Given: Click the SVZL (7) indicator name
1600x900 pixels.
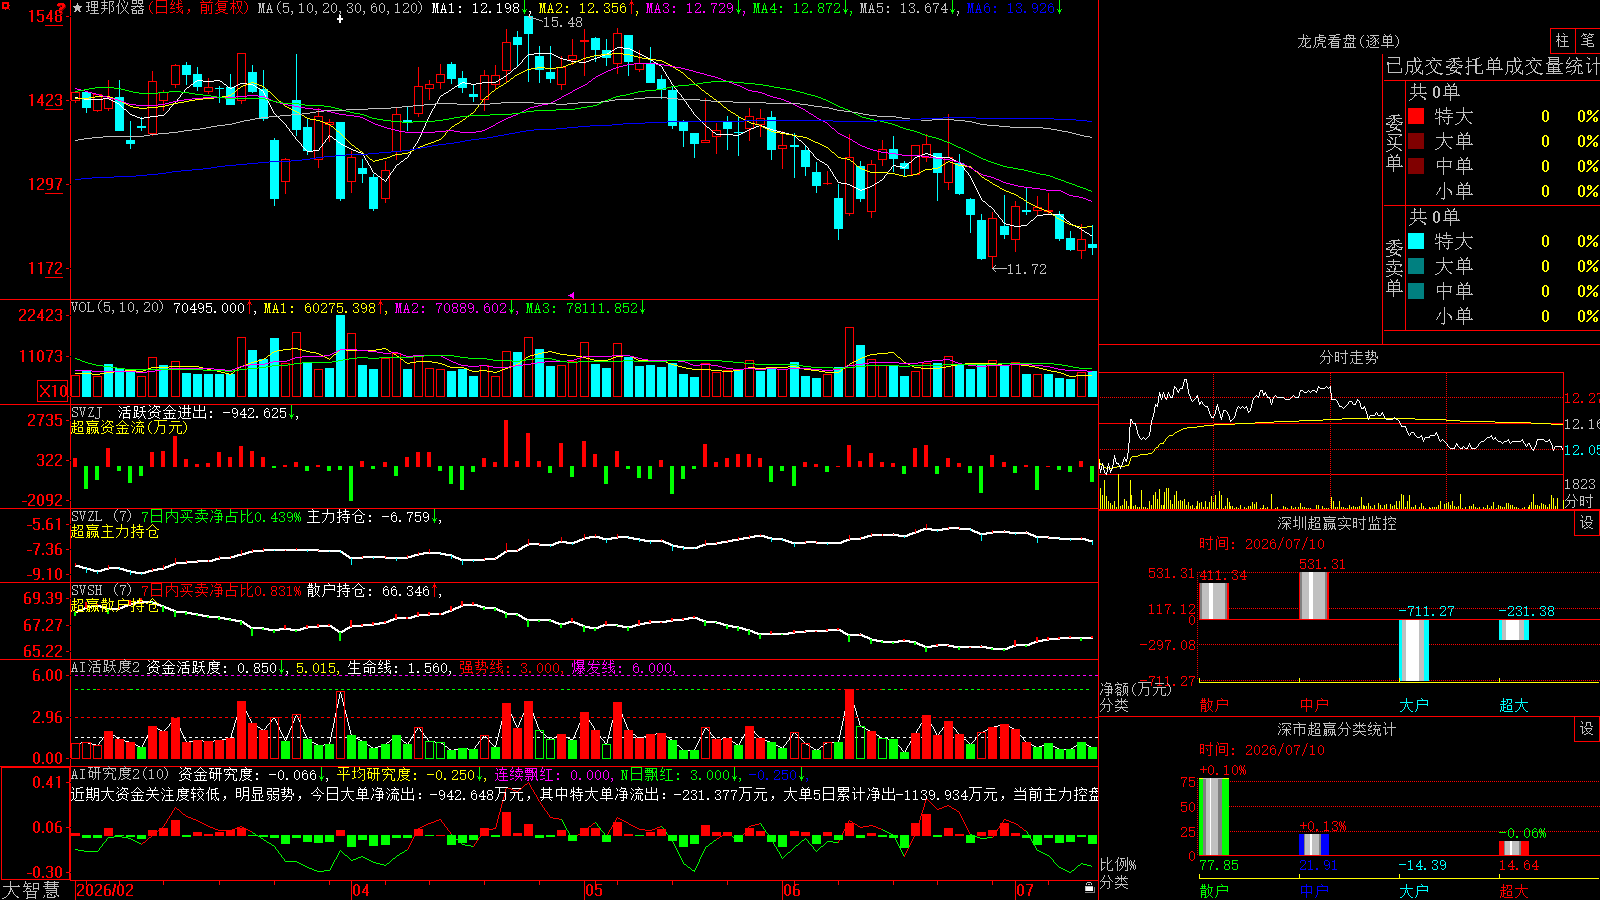Looking at the screenshot, I should pyautogui.click(x=101, y=517).
